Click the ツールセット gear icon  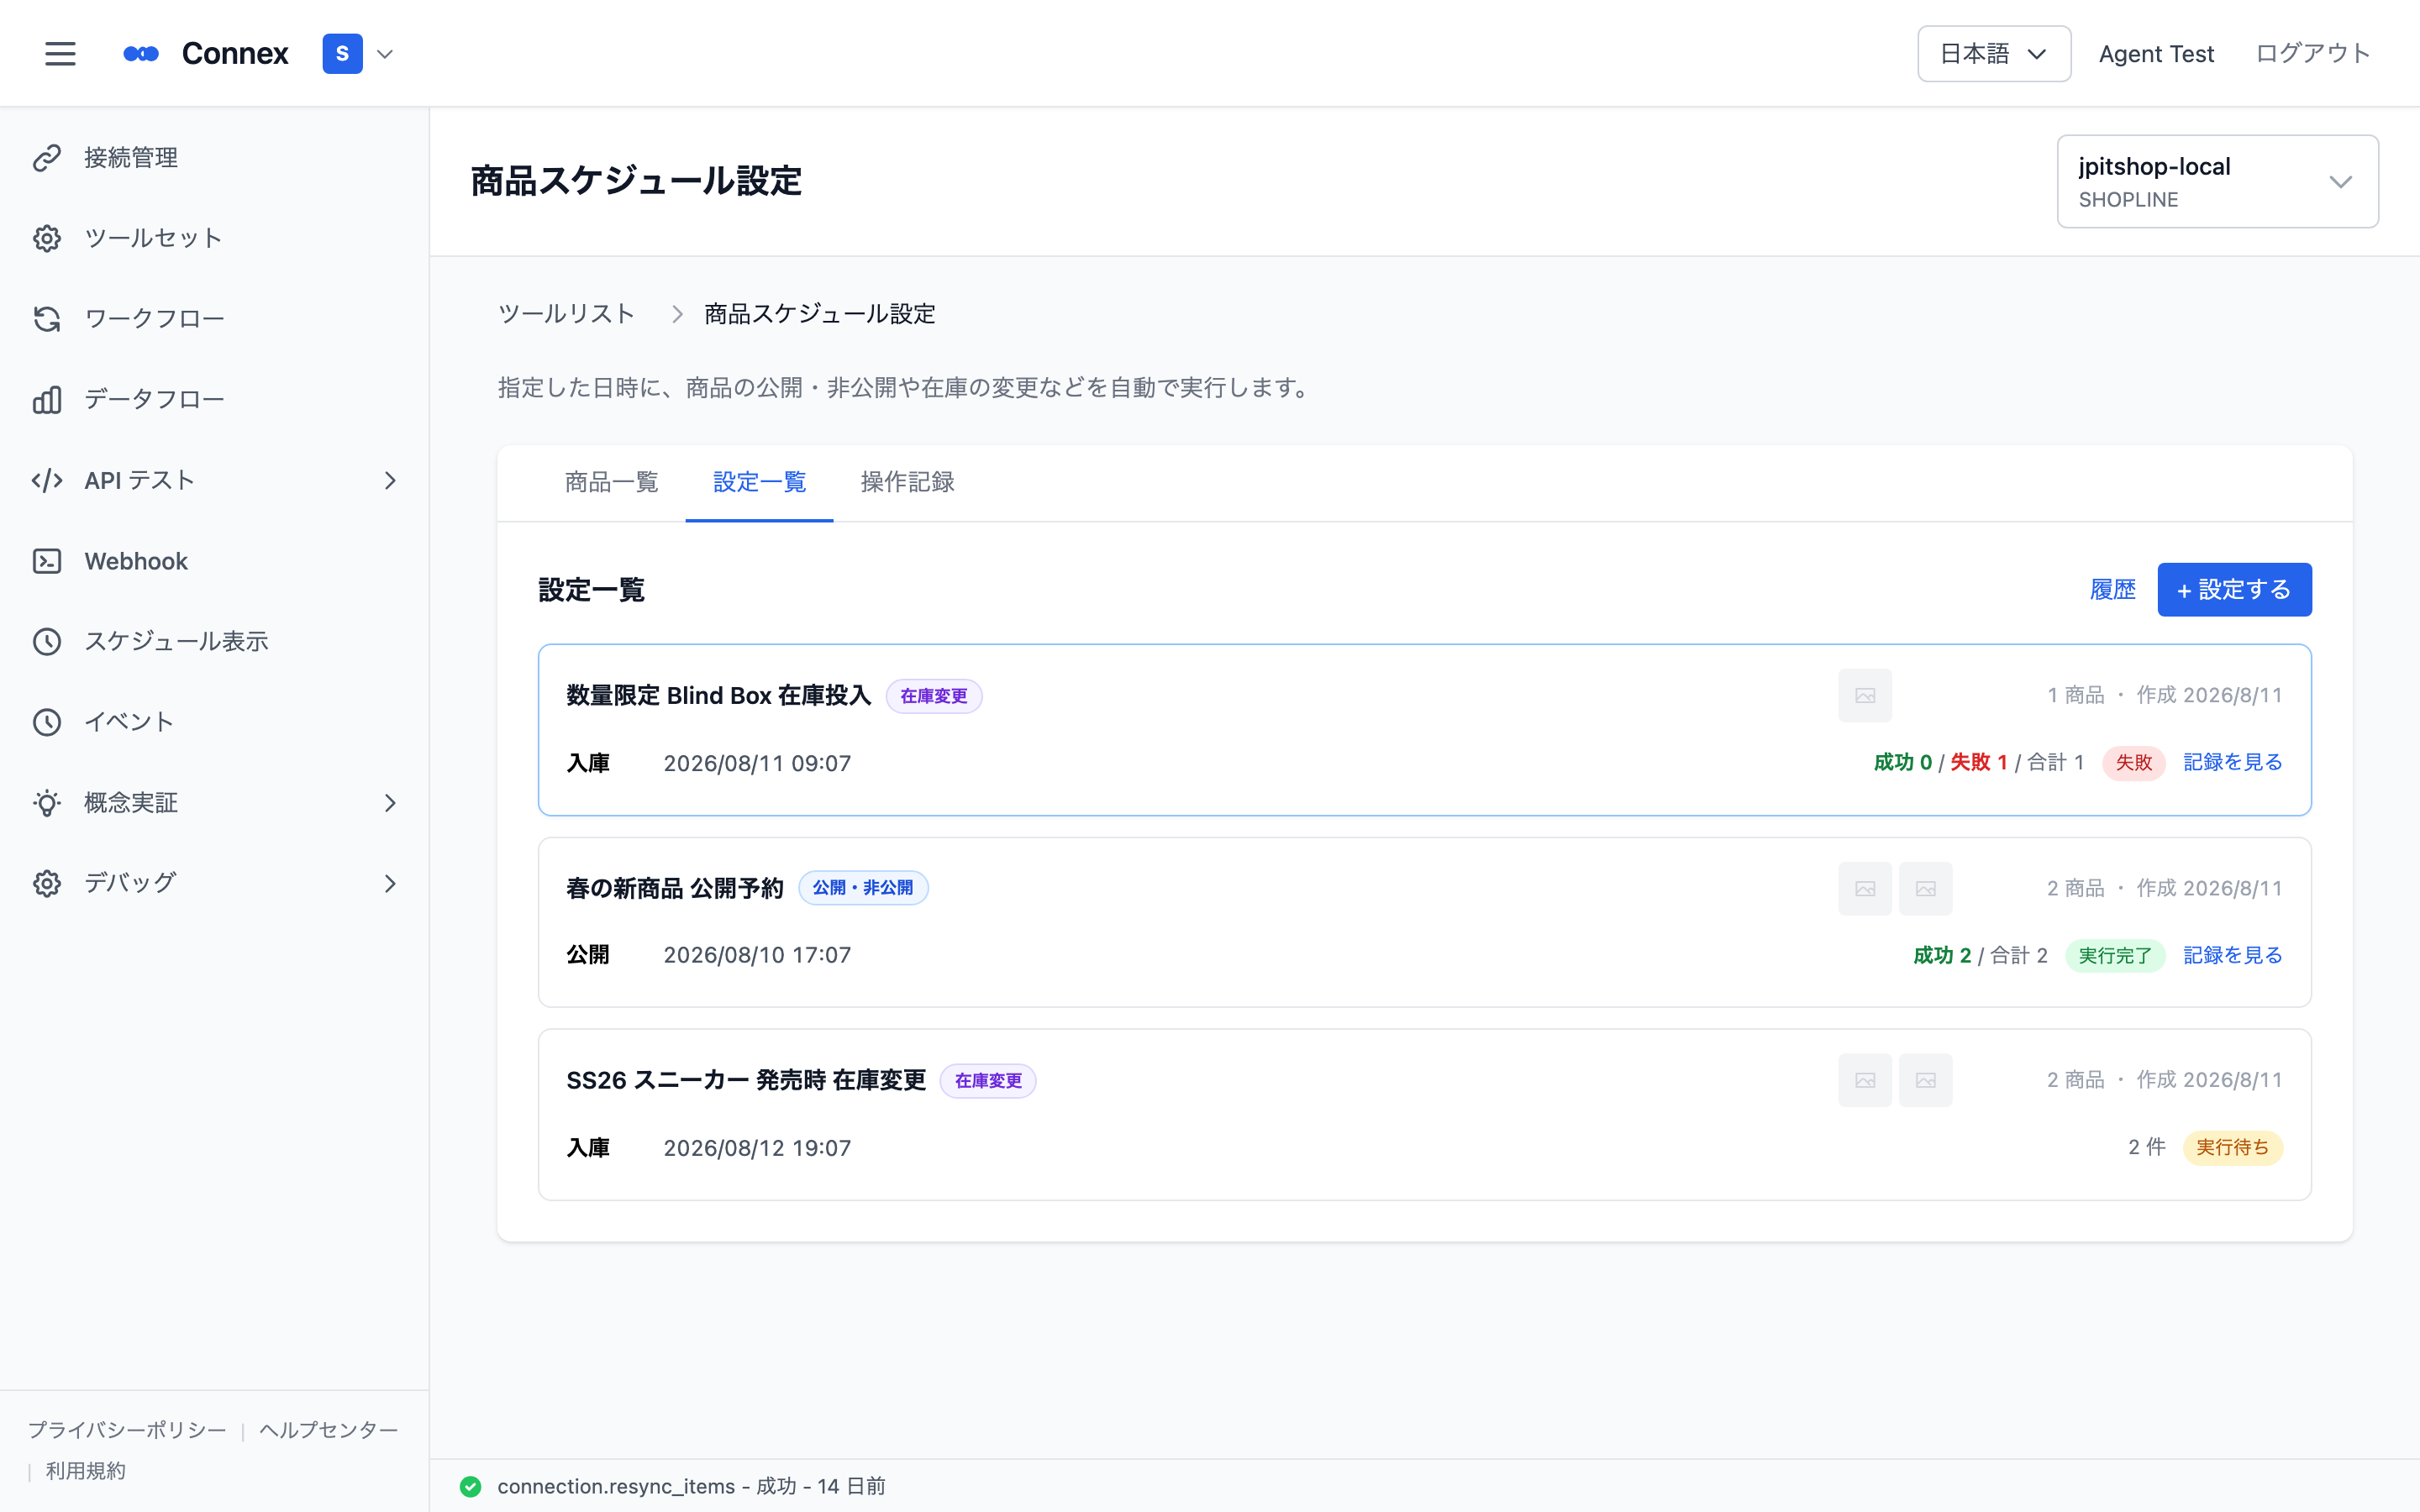(47, 238)
